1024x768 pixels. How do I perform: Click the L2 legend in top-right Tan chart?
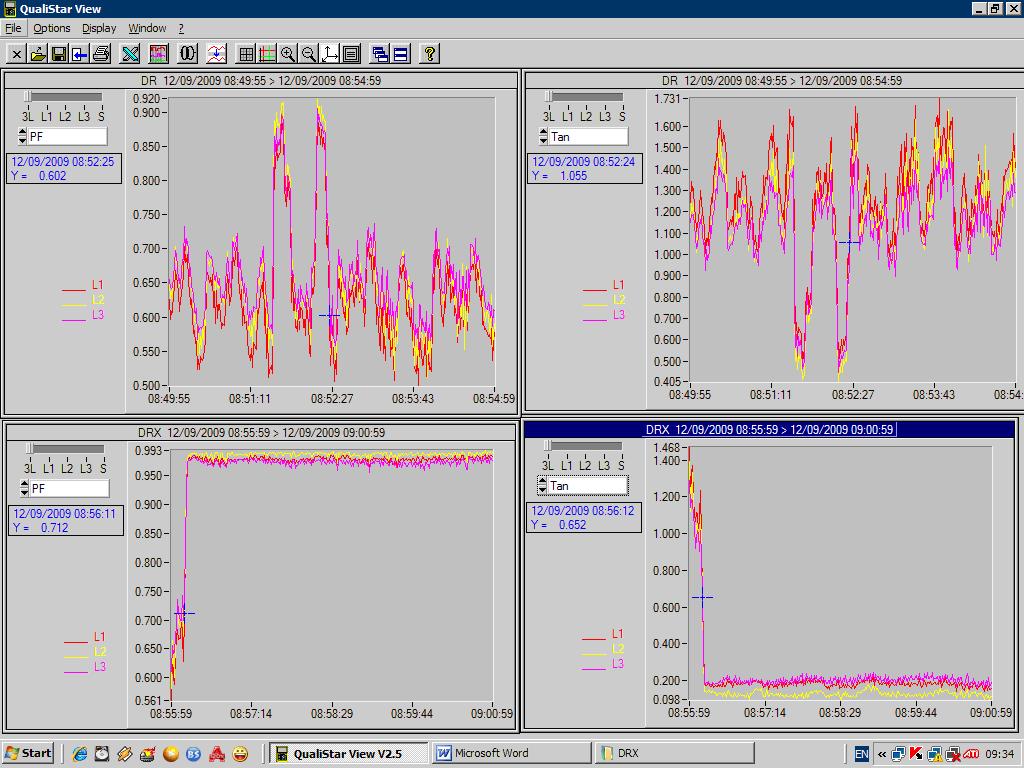[617, 299]
